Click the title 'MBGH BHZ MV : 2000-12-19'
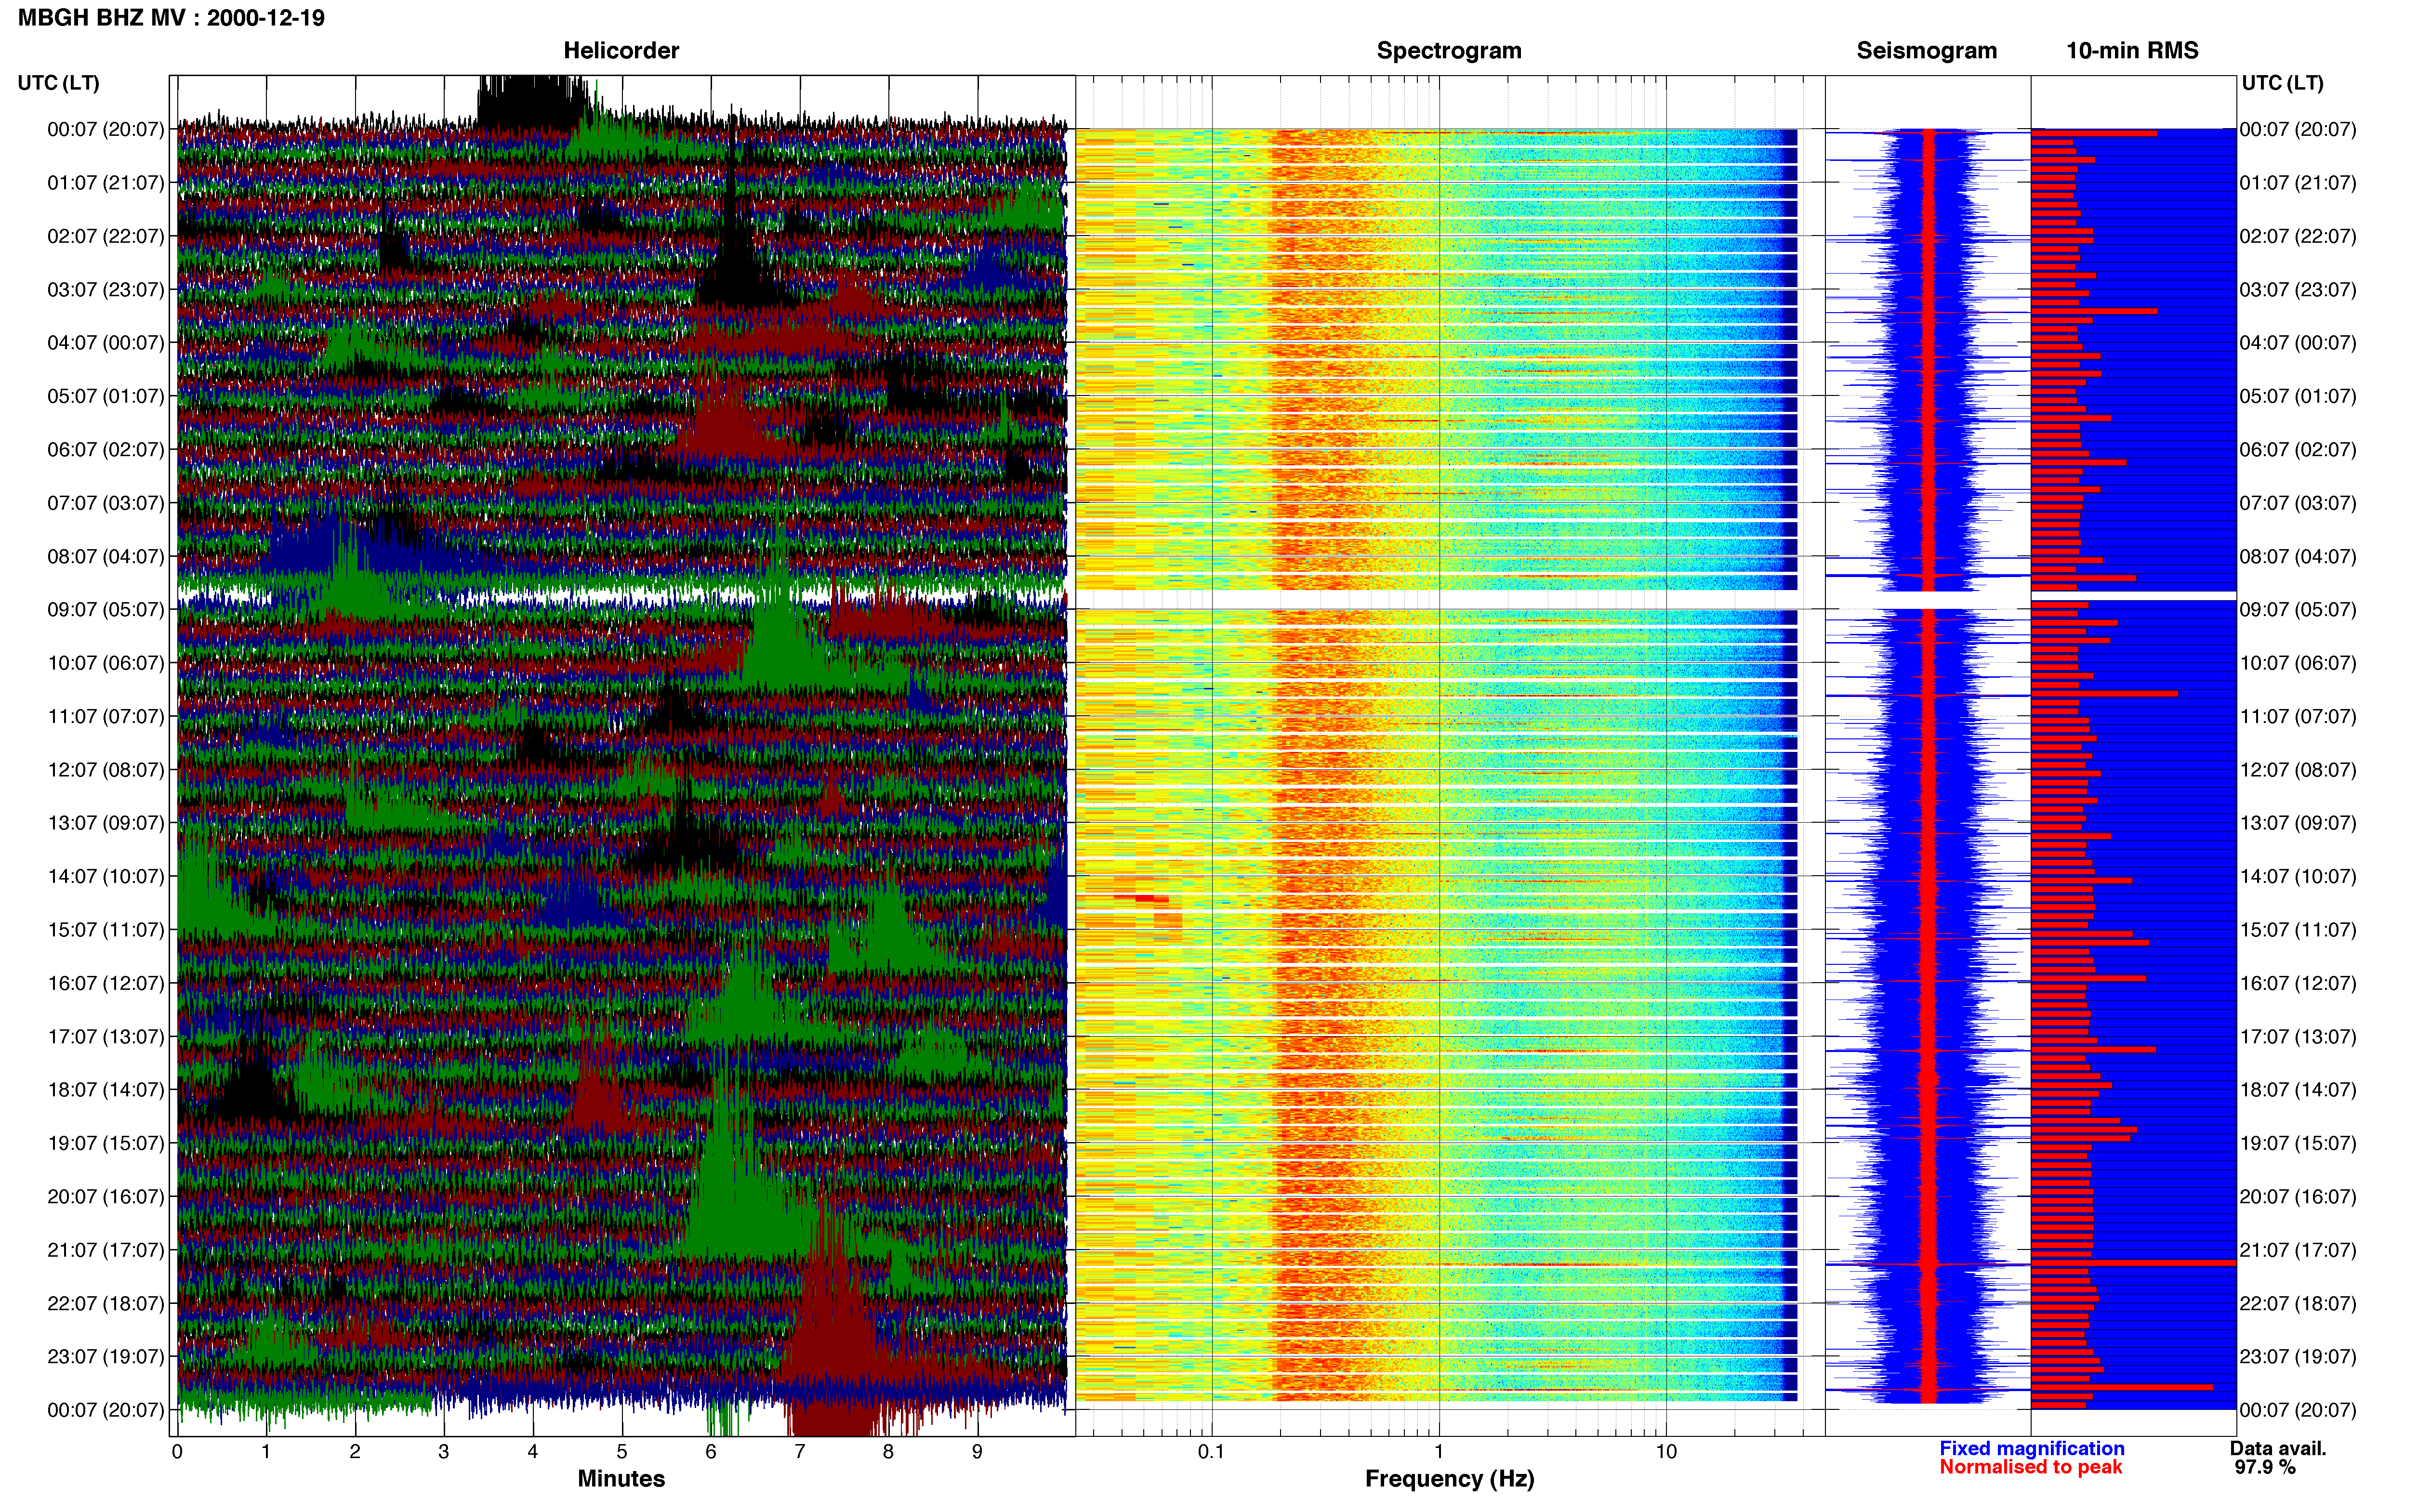The height and width of the screenshot is (1512, 2418). click(x=171, y=18)
